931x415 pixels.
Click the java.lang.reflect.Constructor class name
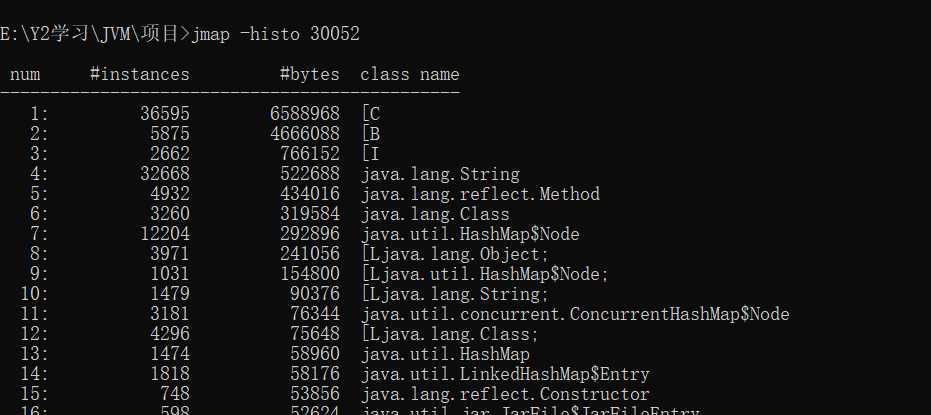(x=504, y=394)
